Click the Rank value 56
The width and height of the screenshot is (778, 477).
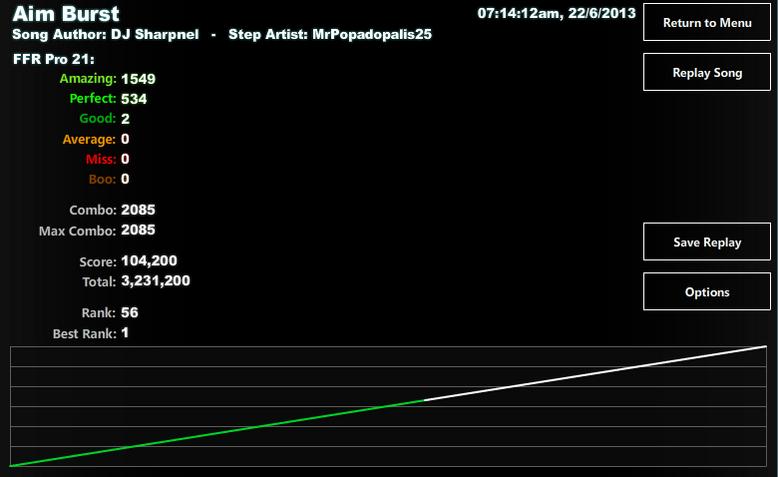(x=130, y=312)
